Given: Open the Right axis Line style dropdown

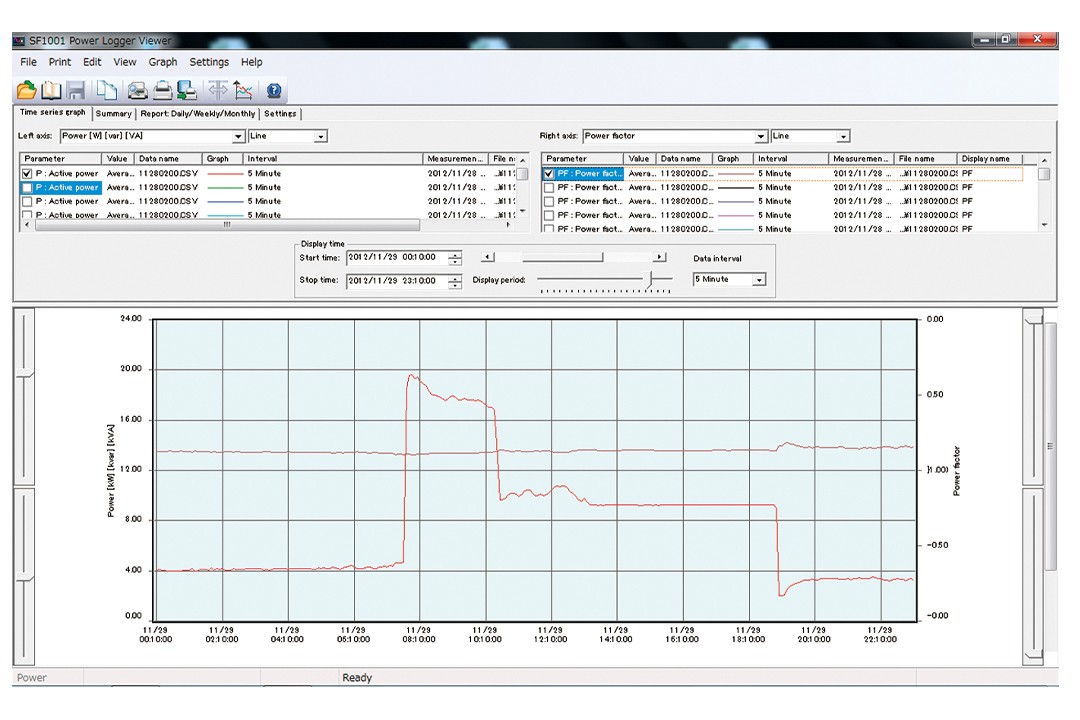Looking at the screenshot, I should coord(843,136).
